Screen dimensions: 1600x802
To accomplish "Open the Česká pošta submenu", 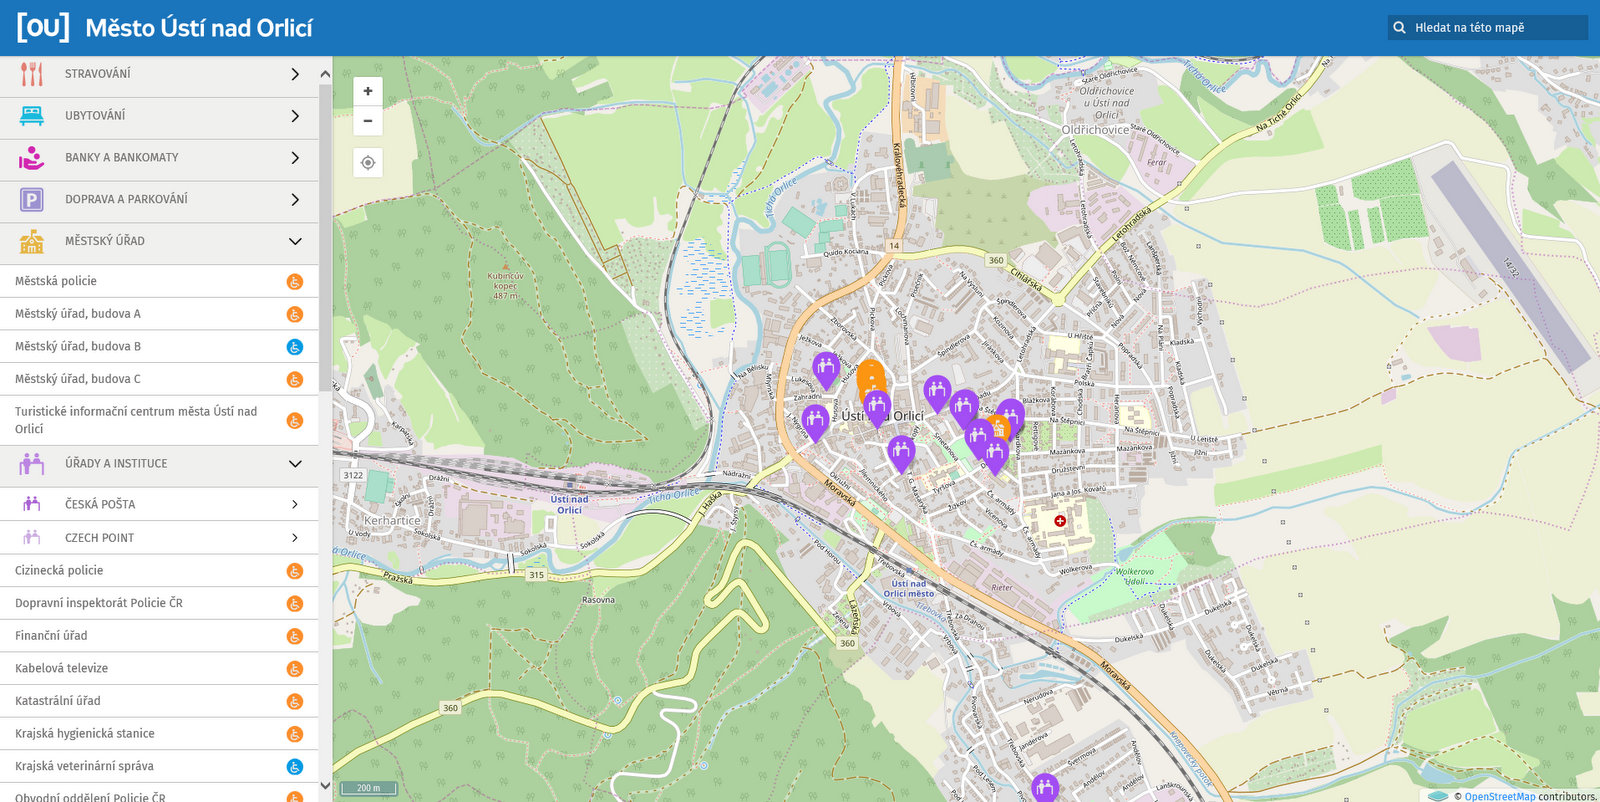I will click(159, 505).
